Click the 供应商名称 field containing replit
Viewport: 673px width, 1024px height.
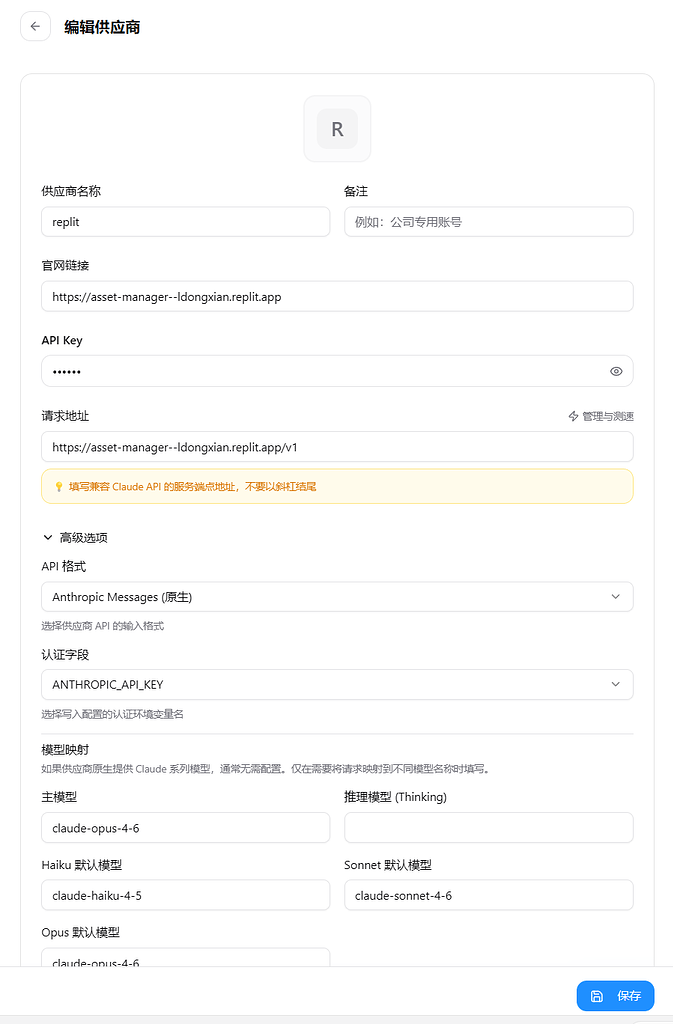click(x=186, y=222)
